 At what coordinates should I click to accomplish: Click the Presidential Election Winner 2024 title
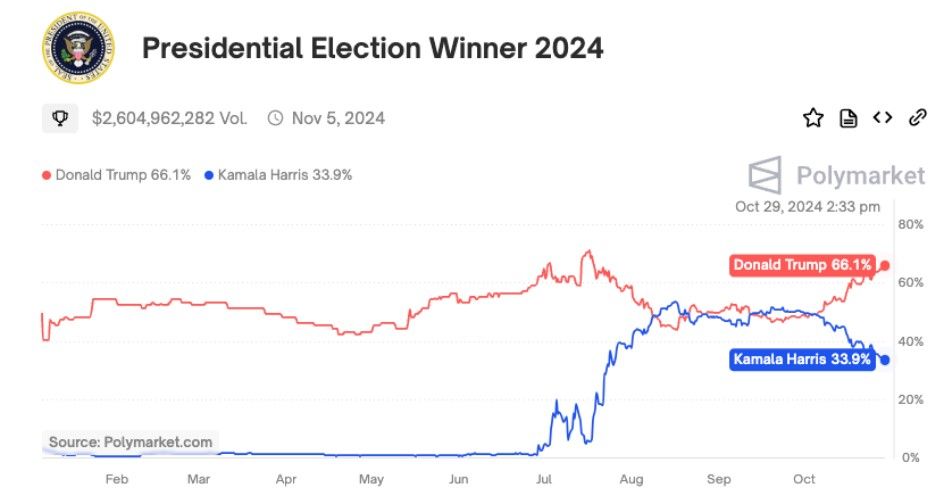[372, 47]
